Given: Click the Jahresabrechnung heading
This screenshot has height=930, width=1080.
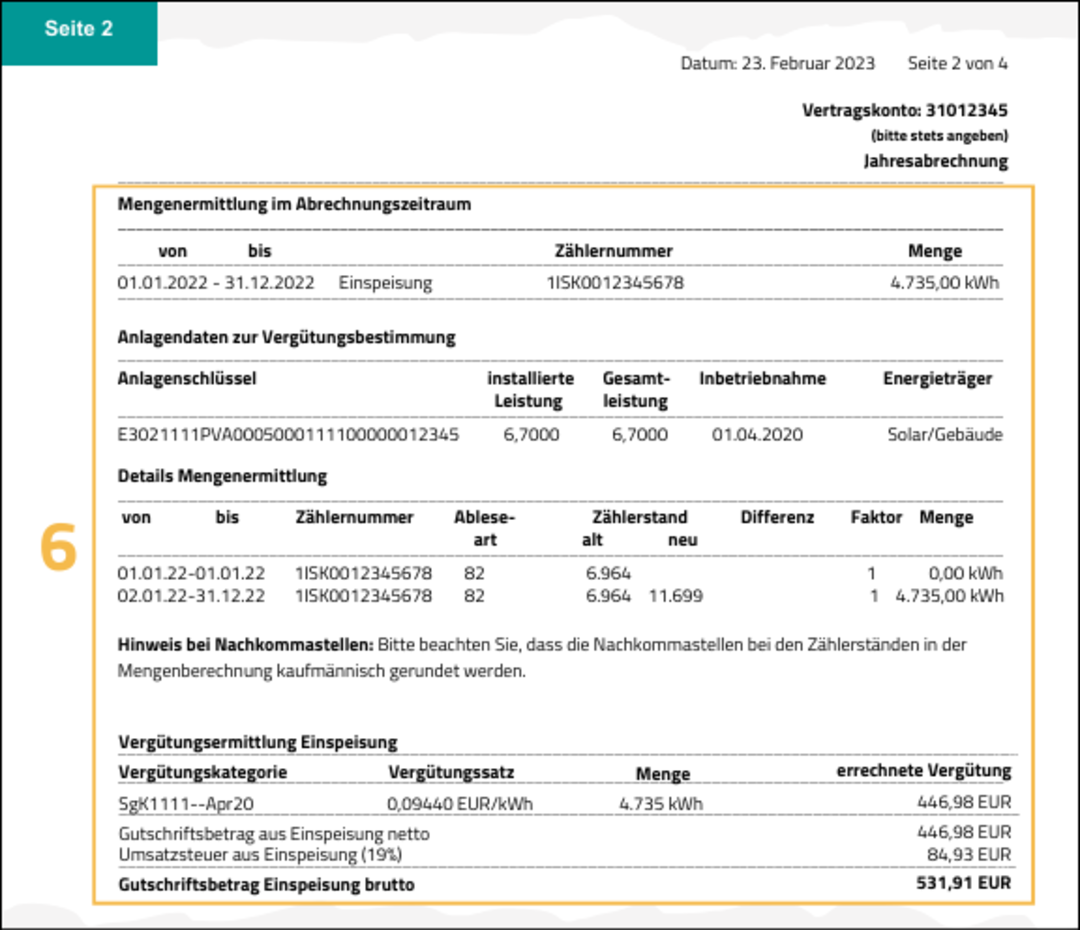Looking at the screenshot, I should pyautogui.click(x=935, y=161).
